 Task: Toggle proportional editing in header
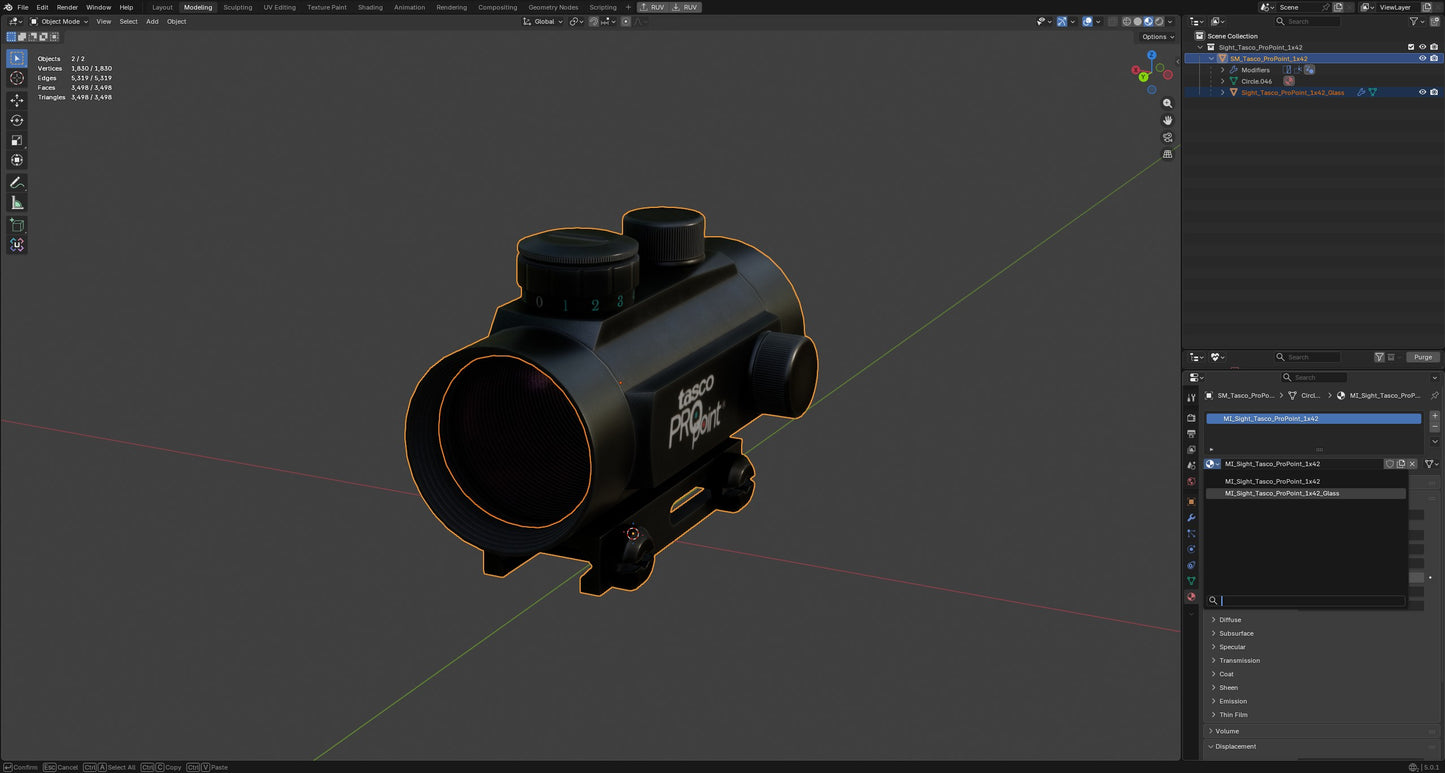(x=626, y=21)
